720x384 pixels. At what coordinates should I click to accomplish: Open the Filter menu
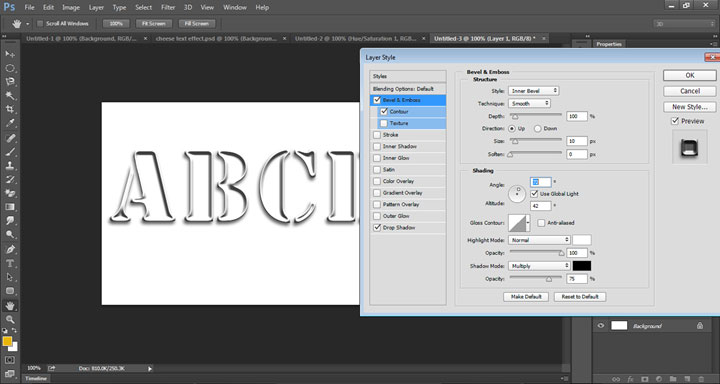click(x=168, y=7)
